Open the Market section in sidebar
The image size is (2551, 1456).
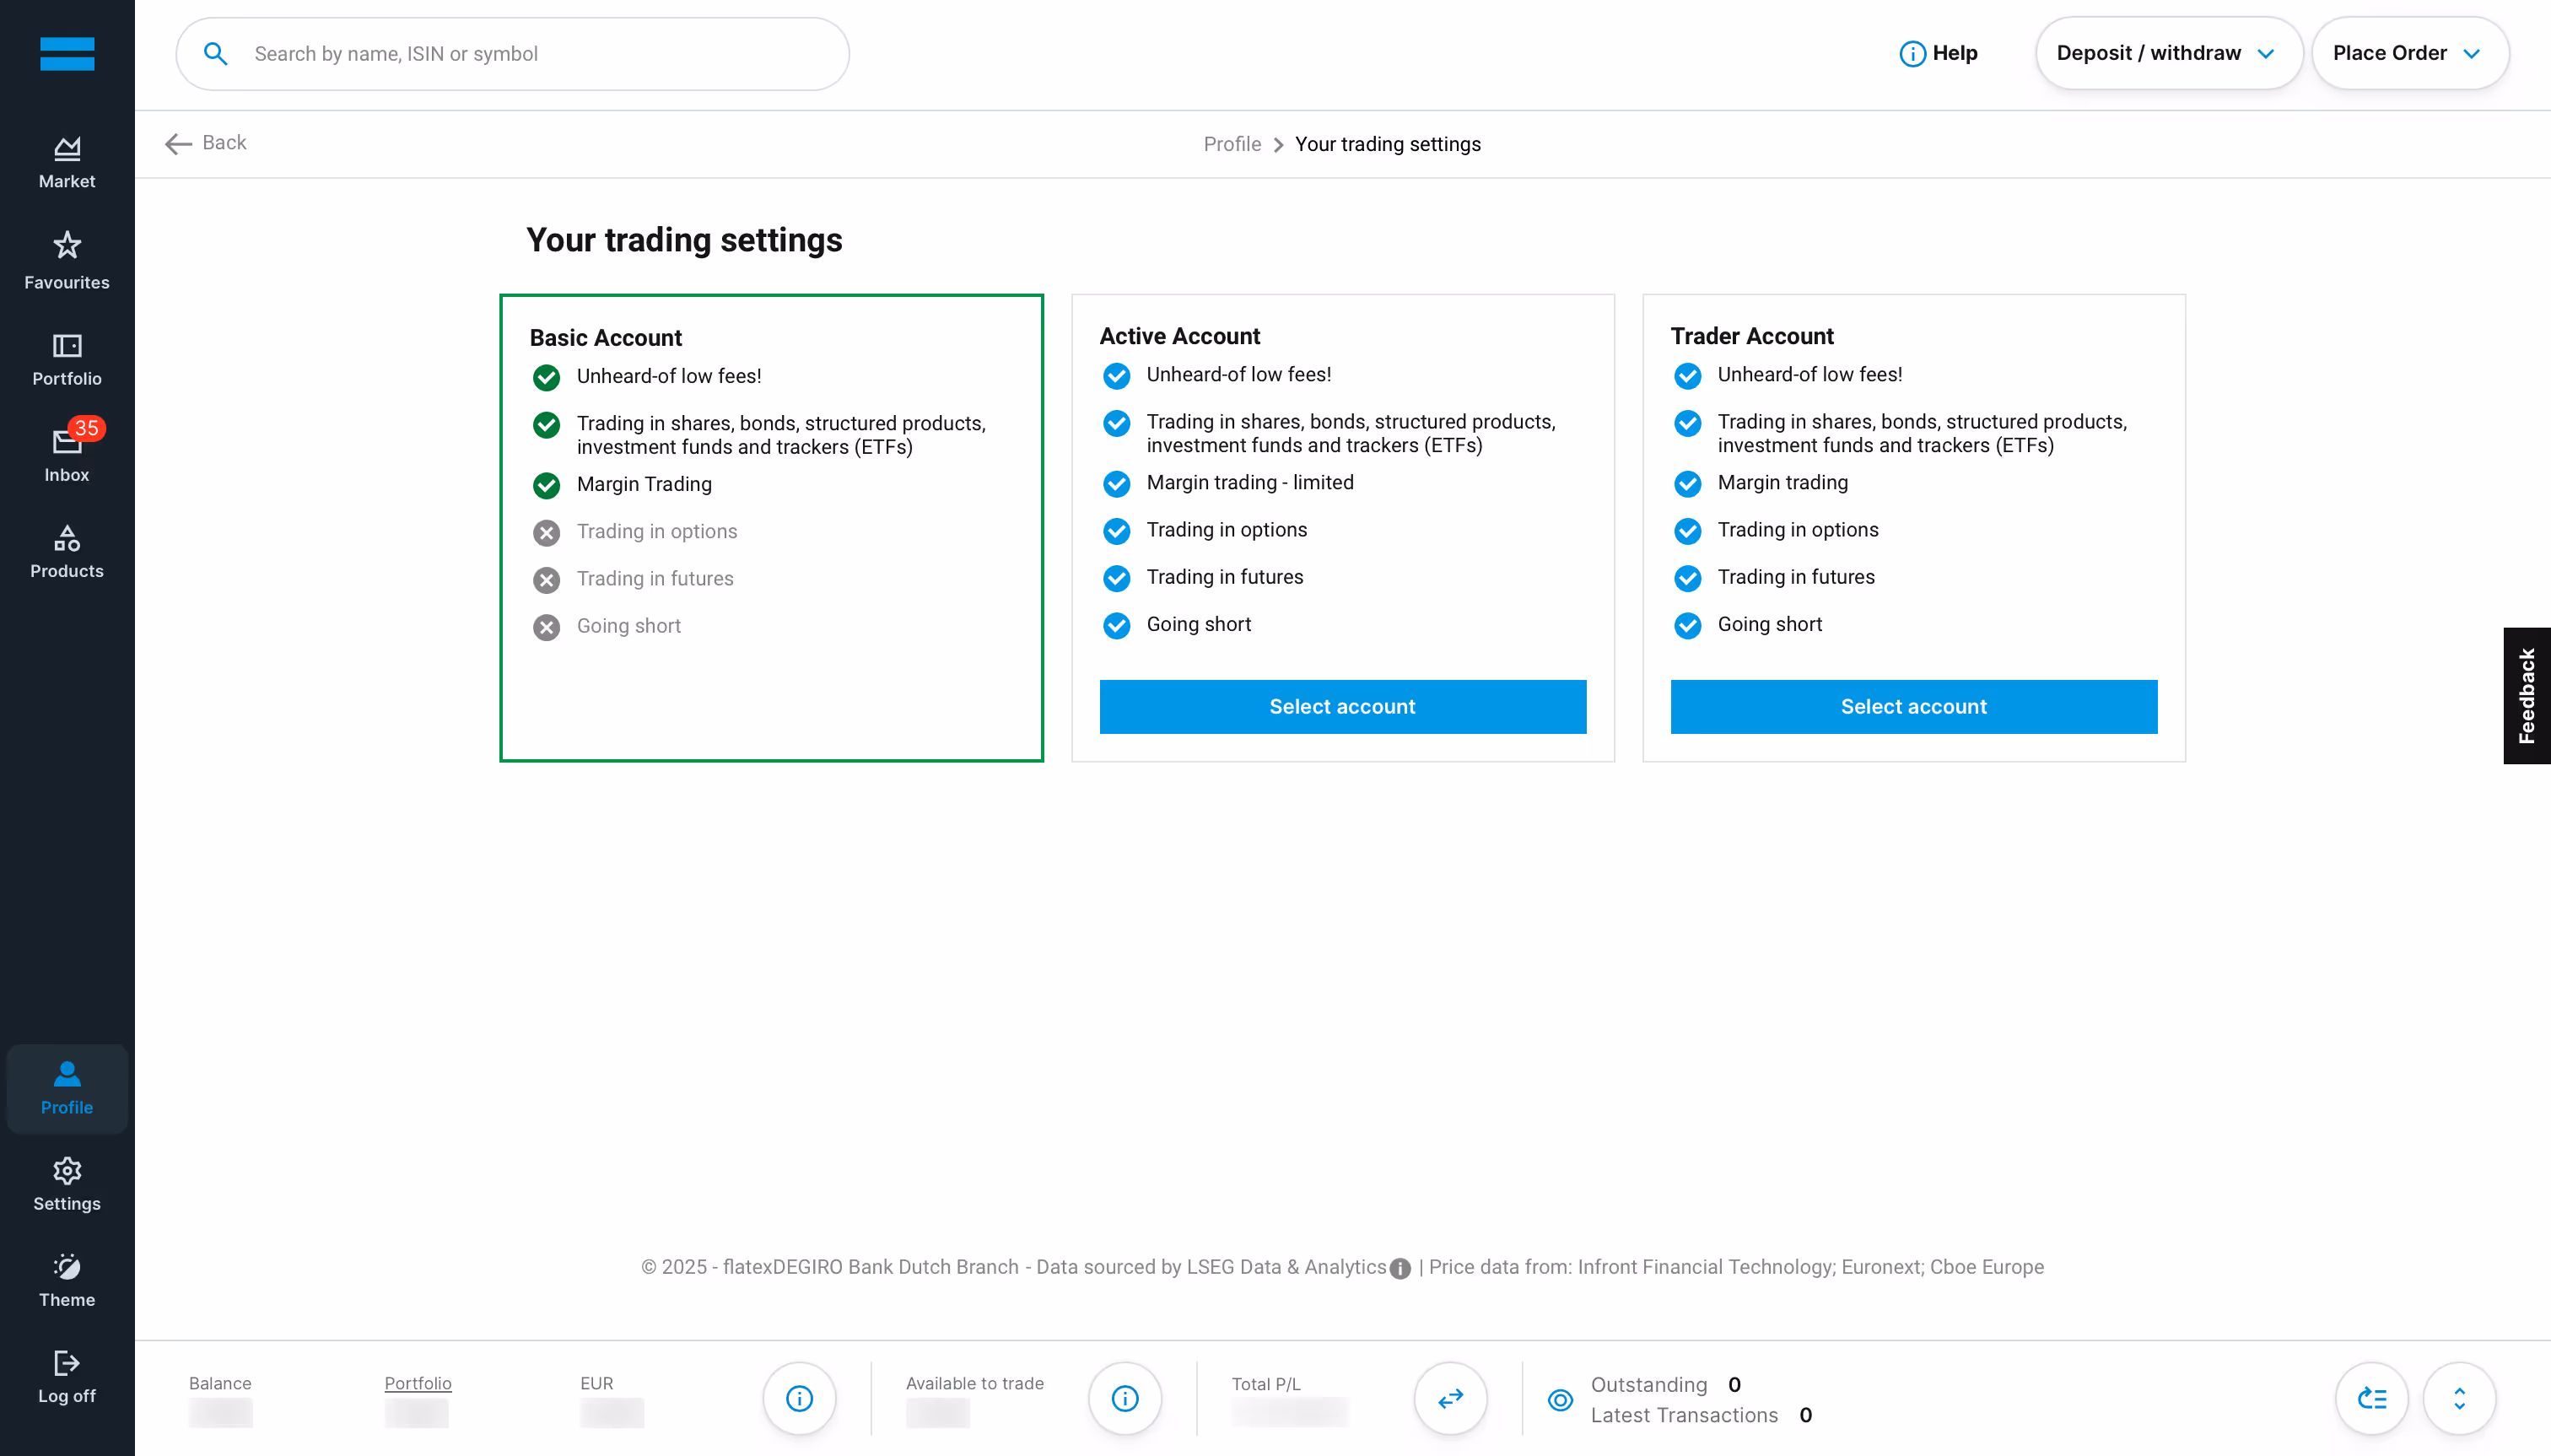pos(67,162)
